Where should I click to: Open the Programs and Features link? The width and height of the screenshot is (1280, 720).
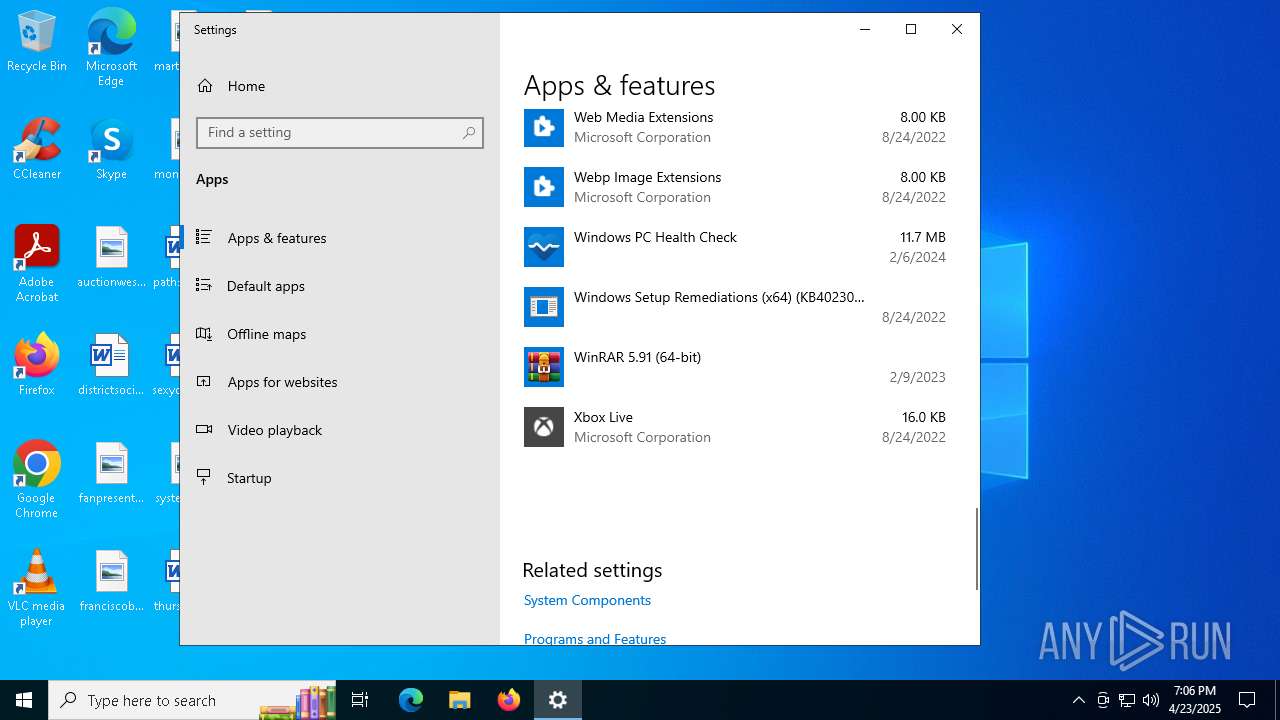tap(595, 638)
